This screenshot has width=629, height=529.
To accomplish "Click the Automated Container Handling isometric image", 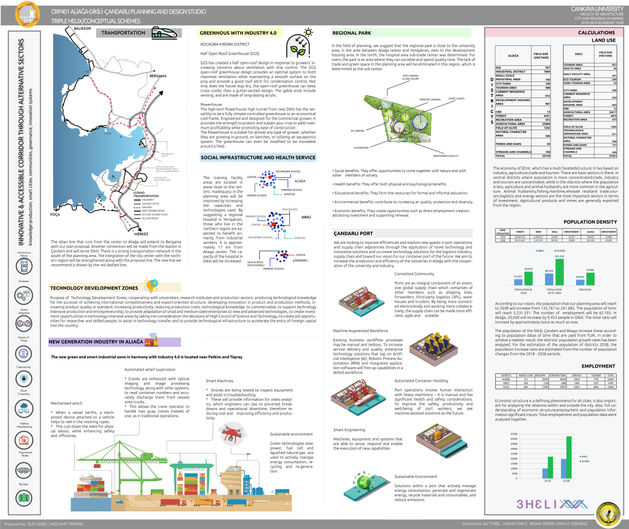I will [358, 397].
